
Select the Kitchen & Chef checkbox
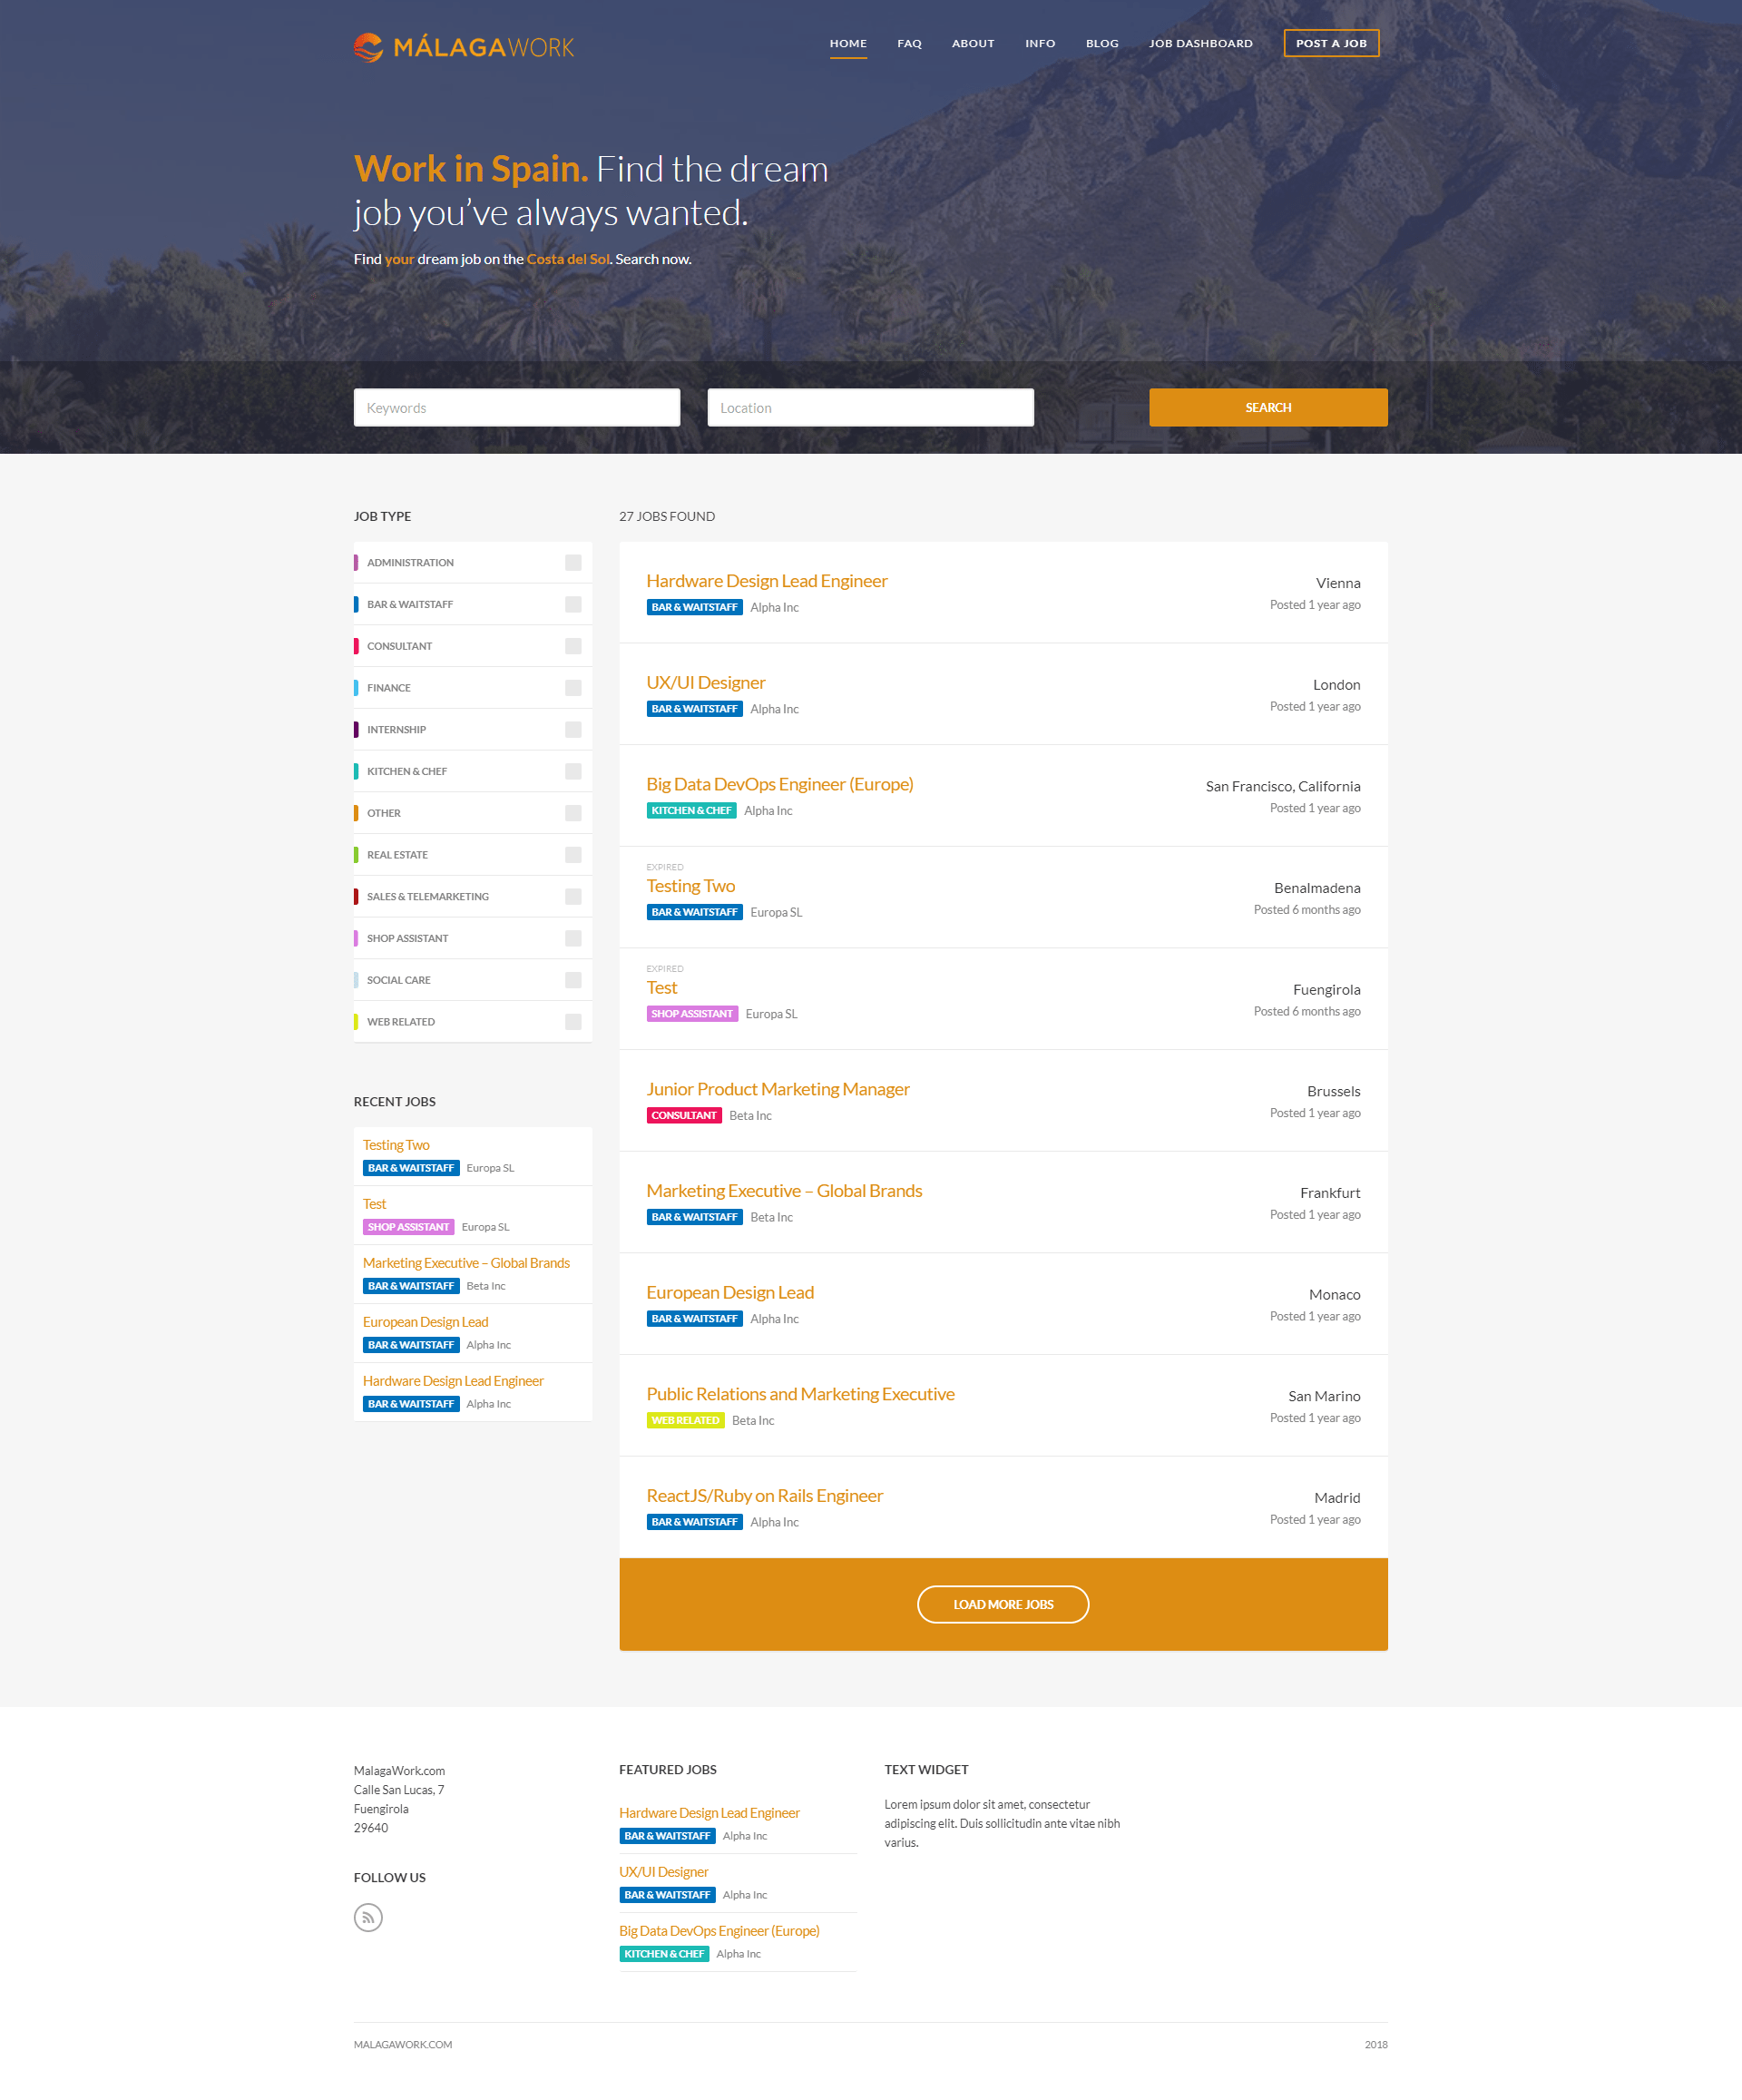[x=573, y=771]
